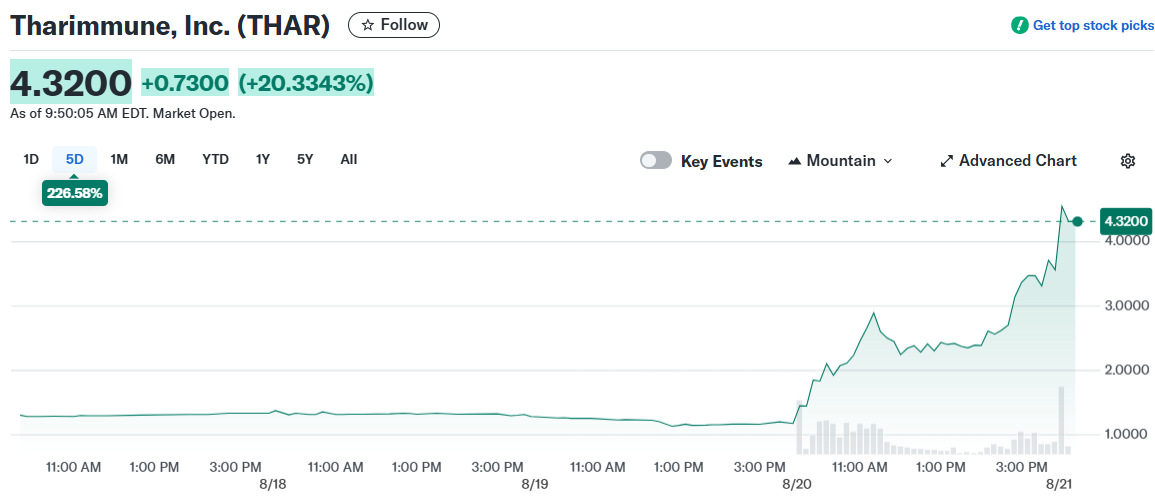Click the +0.7300 price change value
This screenshot has height=498, width=1155.
click(185, 83)
